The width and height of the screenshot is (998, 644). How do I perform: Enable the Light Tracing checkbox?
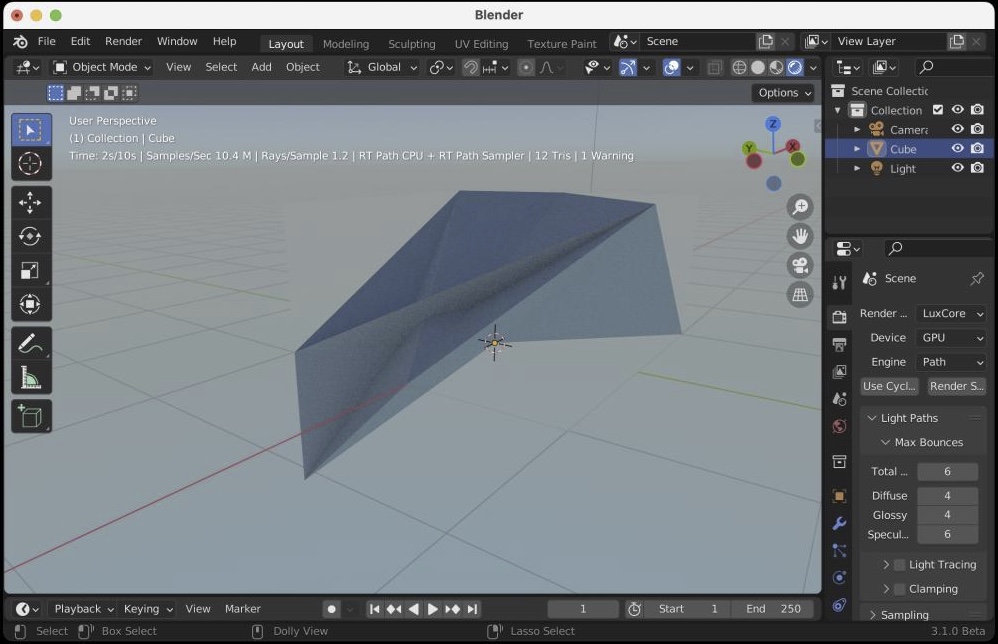tap(899, 565)
